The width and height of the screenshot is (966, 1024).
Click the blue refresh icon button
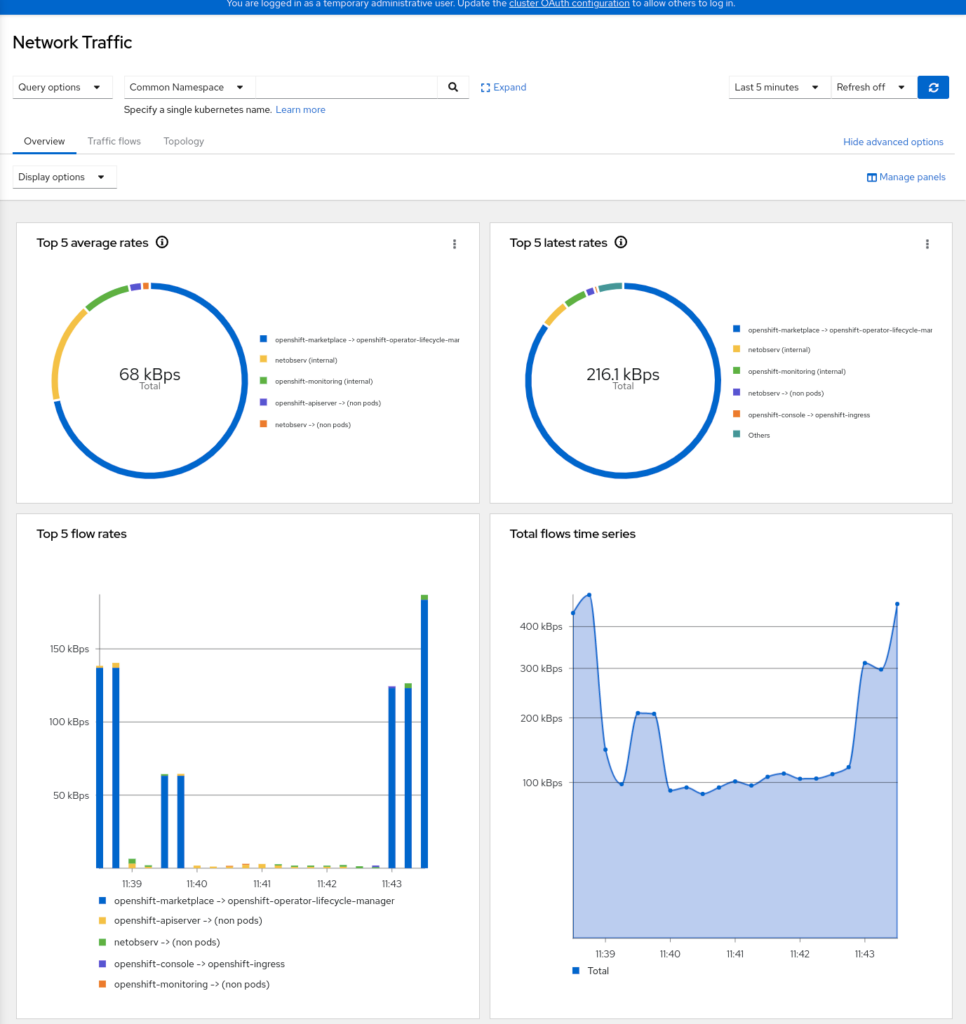[x=932, y=87]
